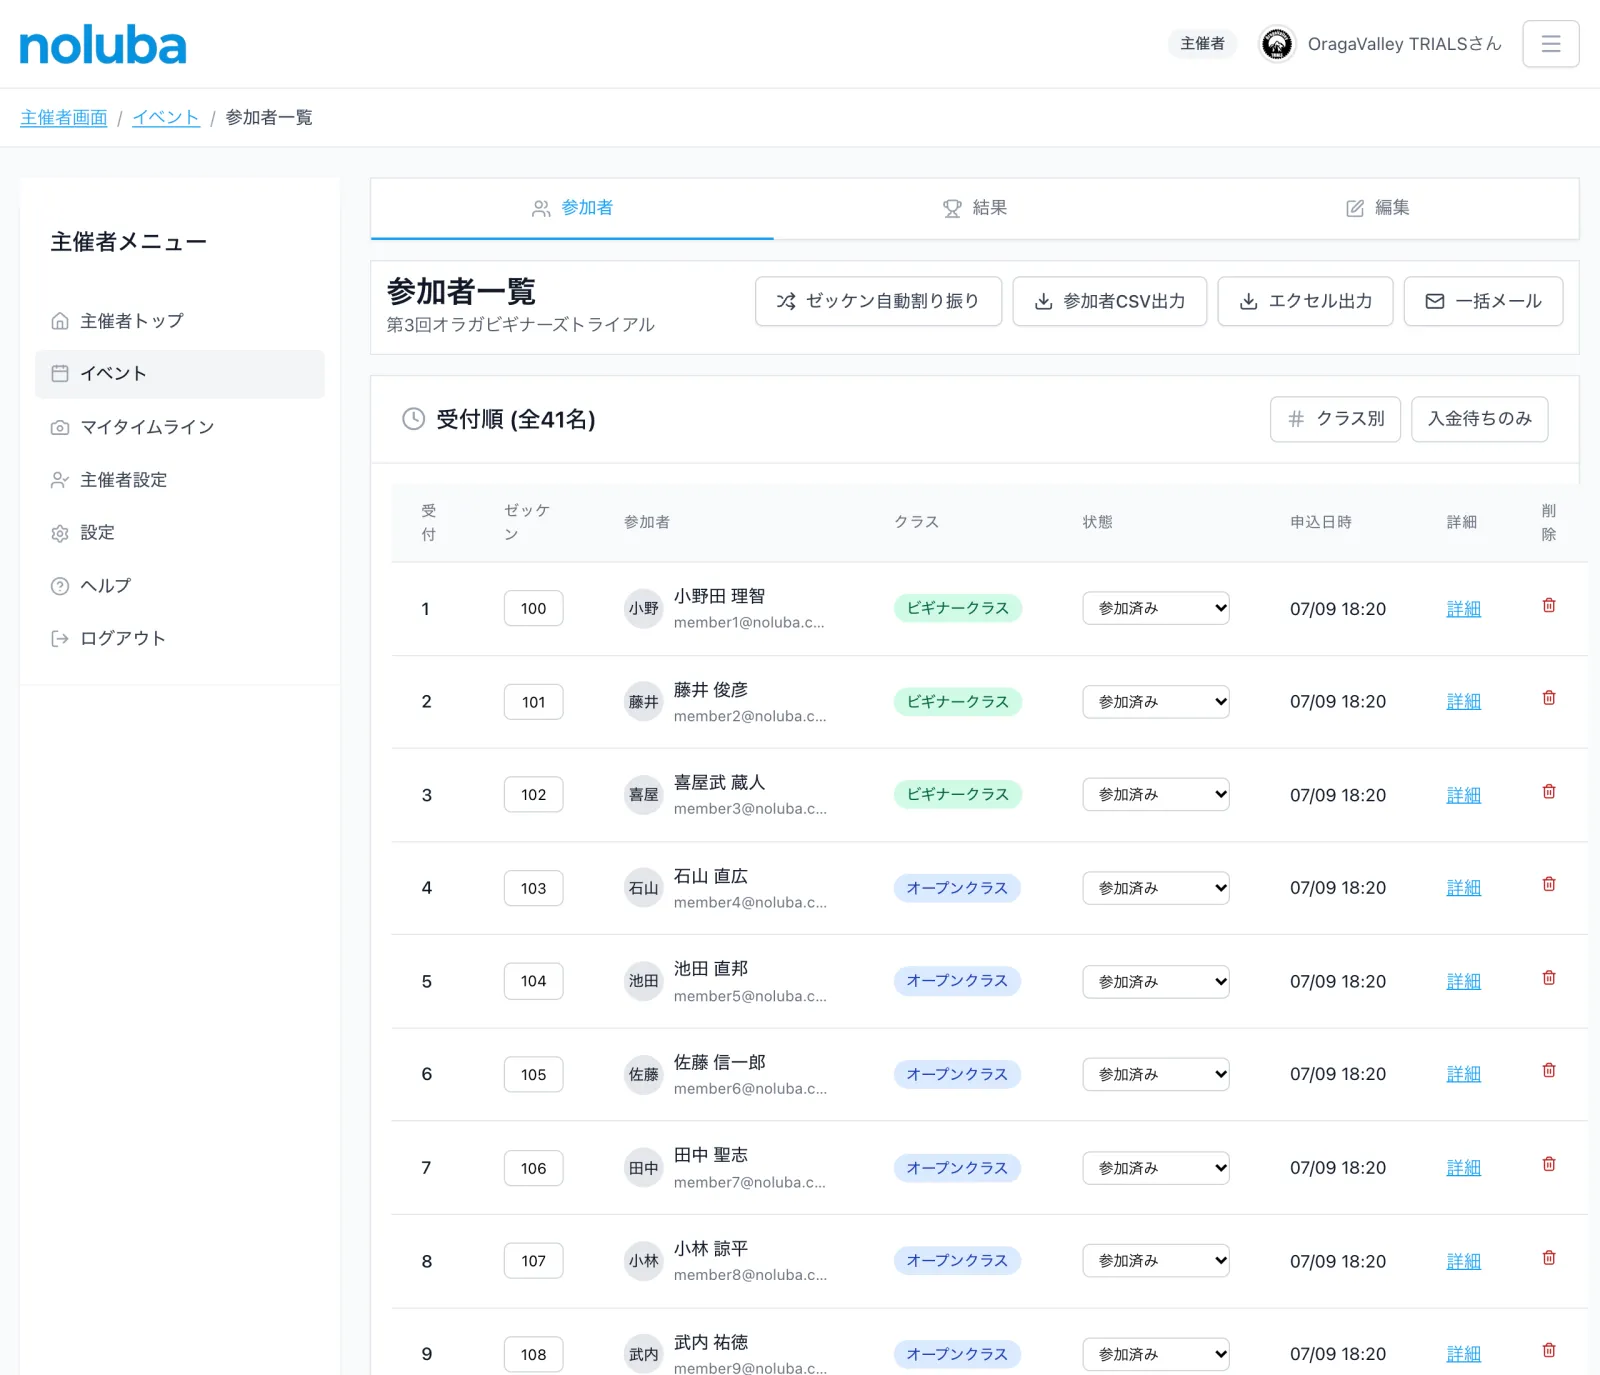The width and height of the screenshot is (1600, 1375).
Task: Click ゼッケン自動割り振り button
Action: coord(878,301)
